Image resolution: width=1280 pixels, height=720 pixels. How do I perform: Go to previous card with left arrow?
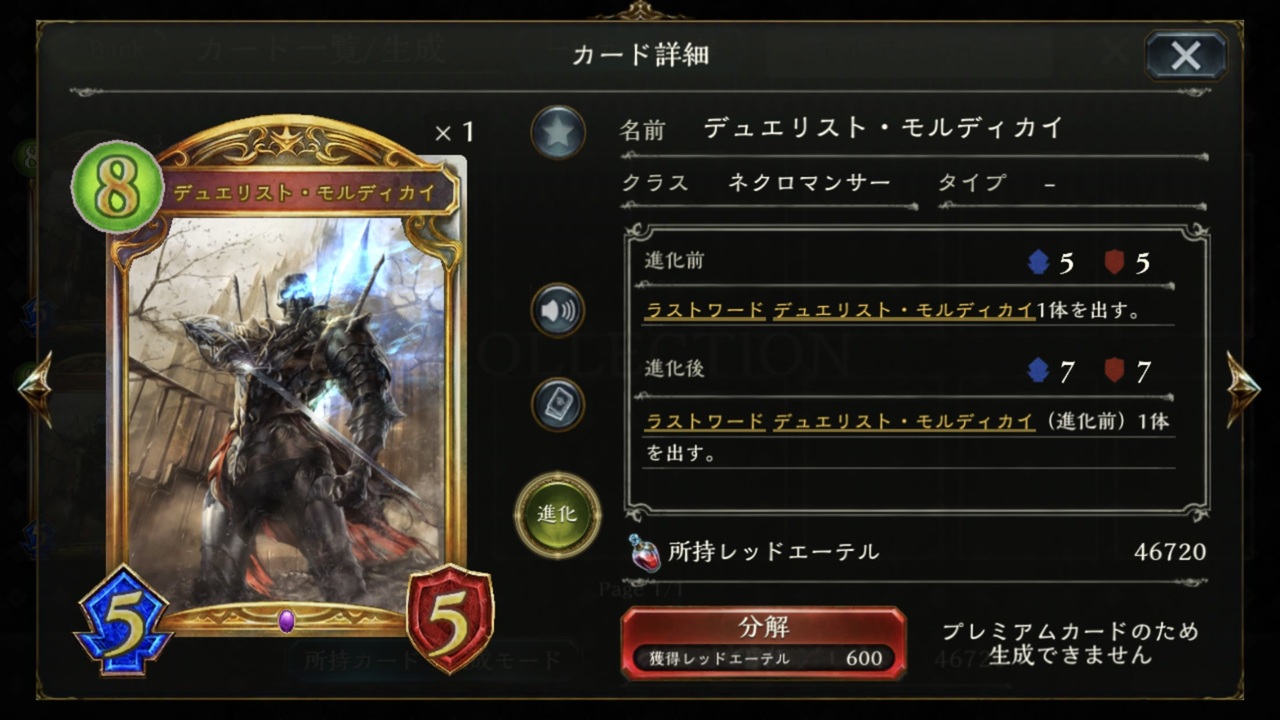[x=35, y=389]
